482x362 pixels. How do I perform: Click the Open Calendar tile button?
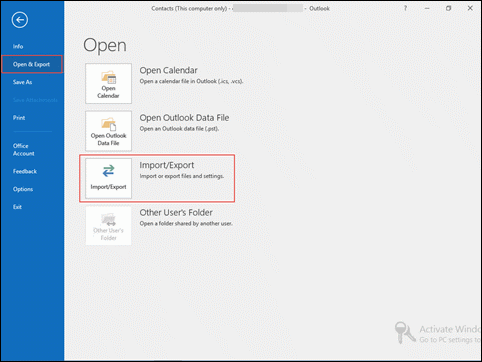[x=108, y=83]
